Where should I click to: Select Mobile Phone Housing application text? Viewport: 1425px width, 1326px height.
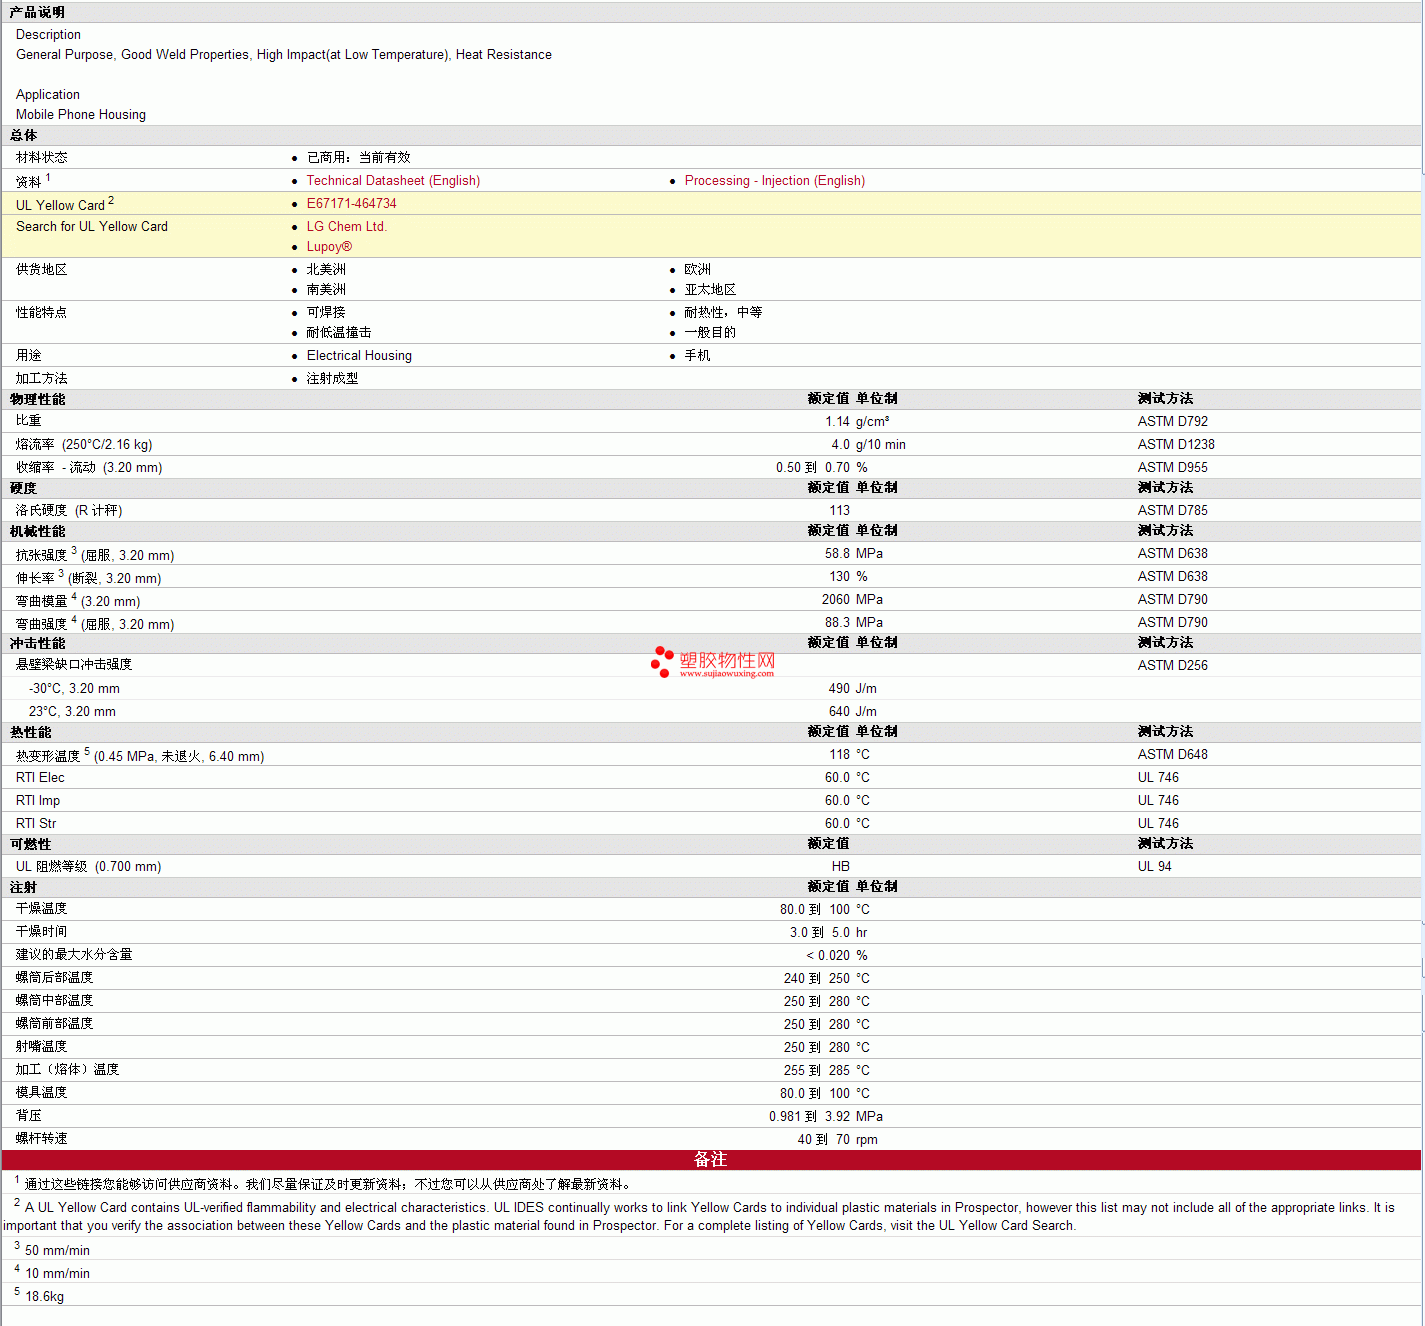(81, 115)
